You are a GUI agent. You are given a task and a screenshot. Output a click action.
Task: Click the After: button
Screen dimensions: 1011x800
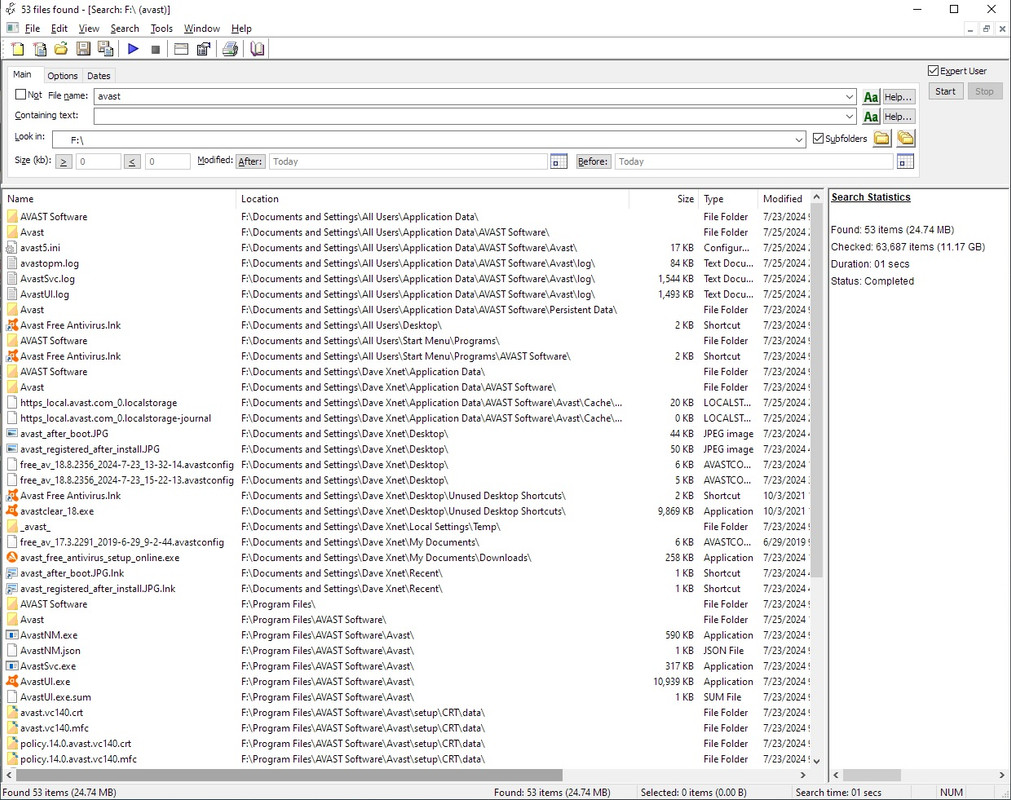(251, 162)
